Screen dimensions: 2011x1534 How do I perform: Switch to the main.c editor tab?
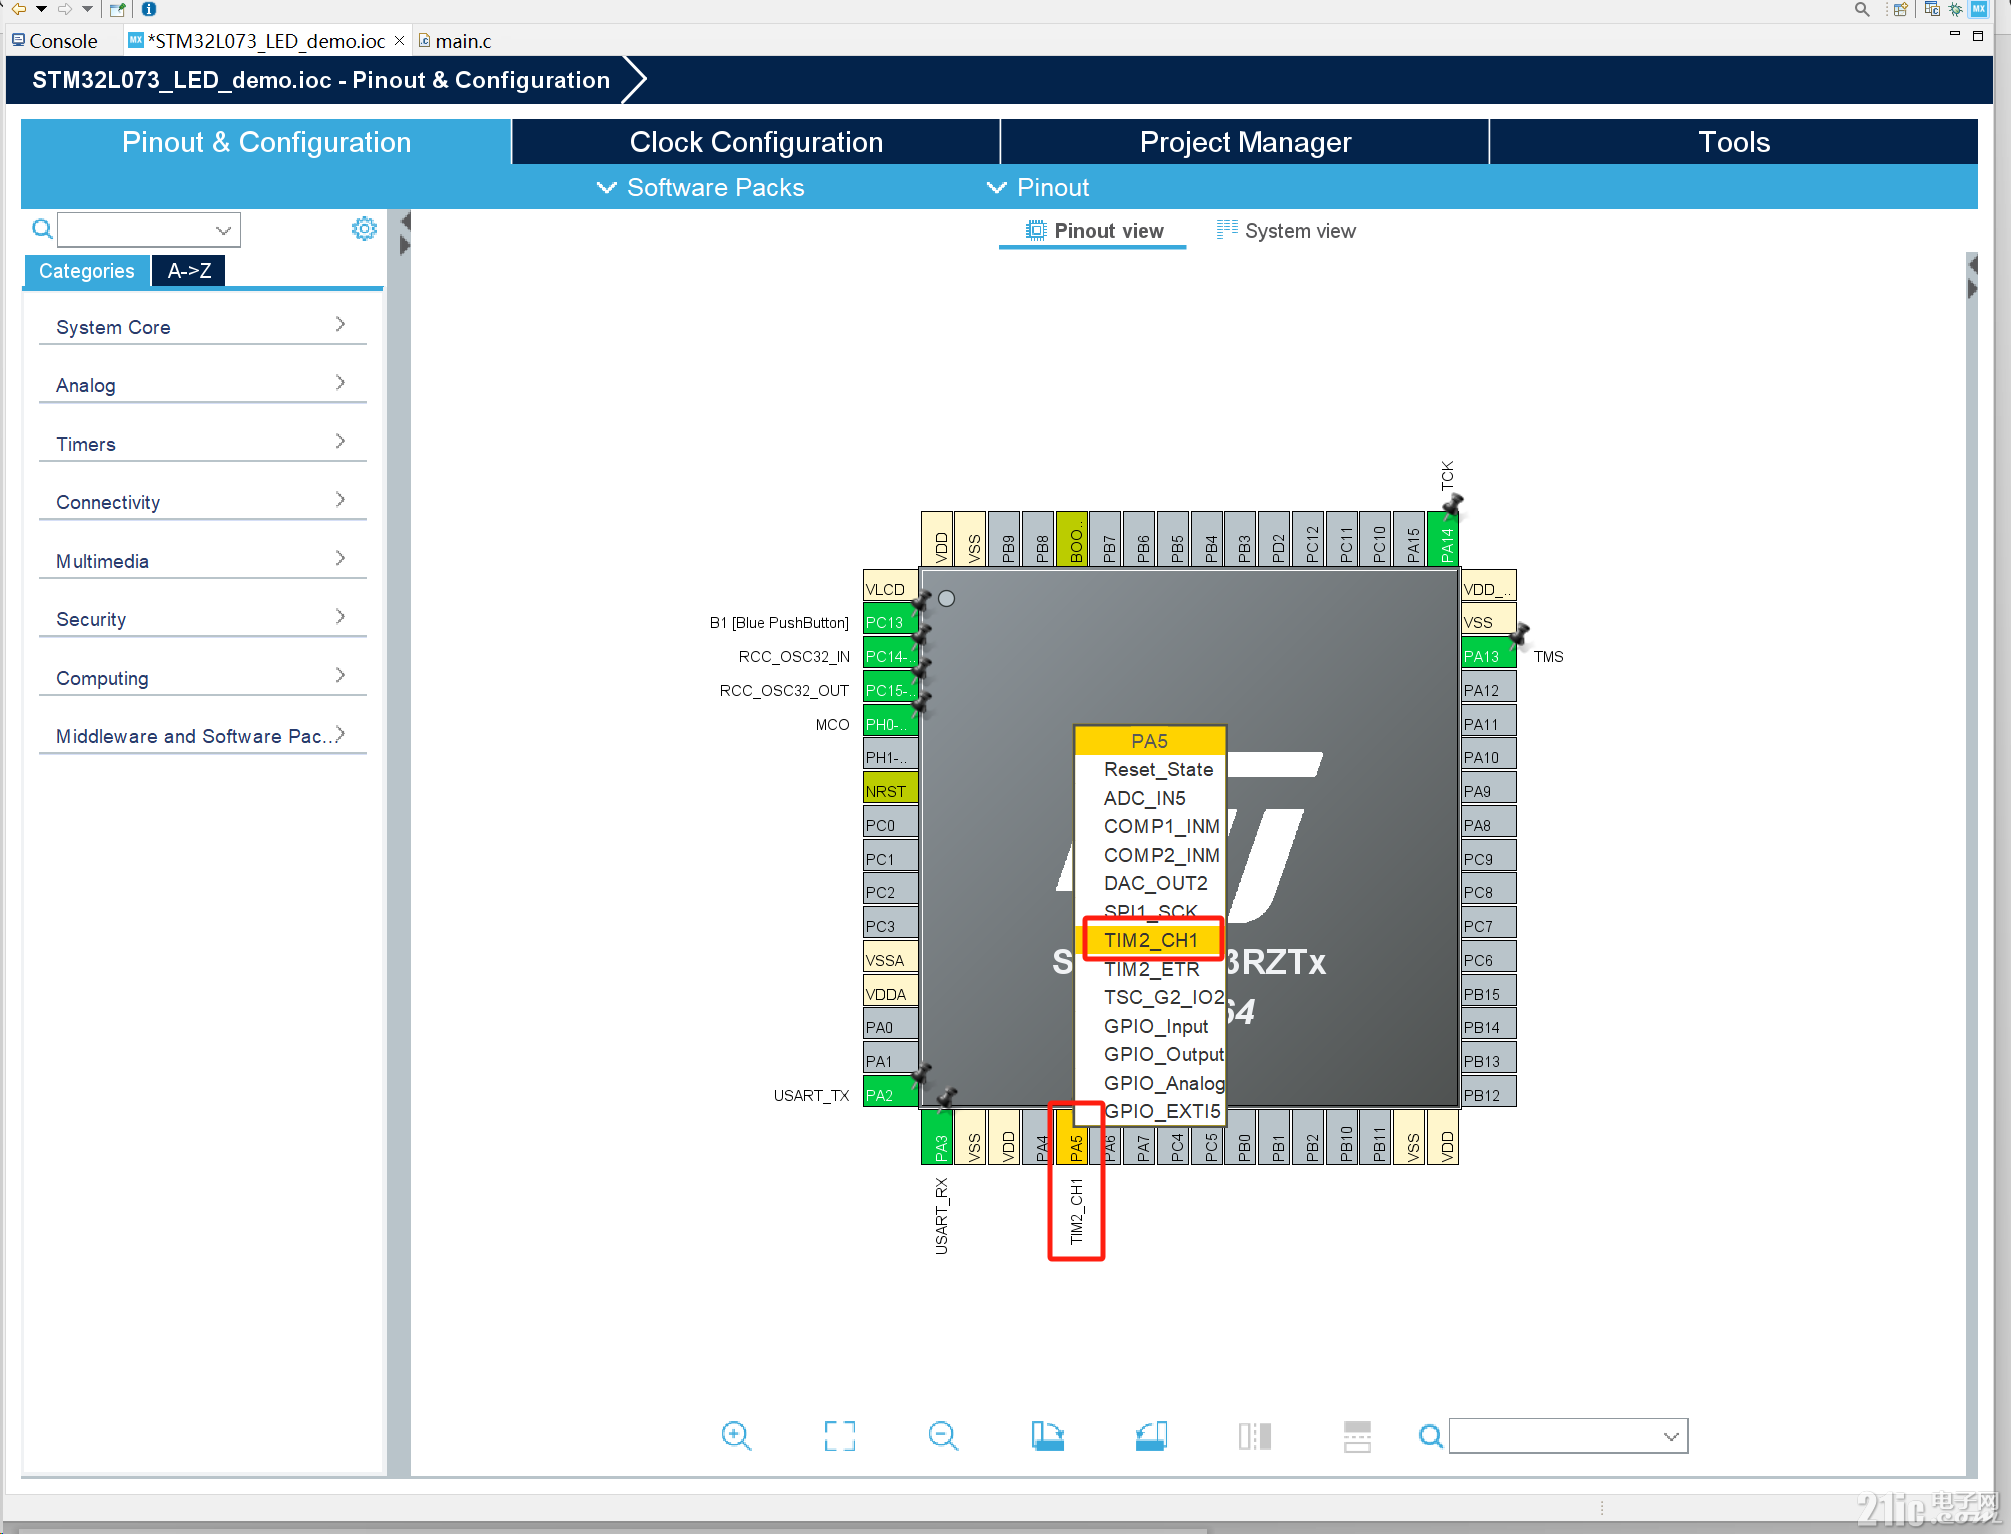click(462, 41)
